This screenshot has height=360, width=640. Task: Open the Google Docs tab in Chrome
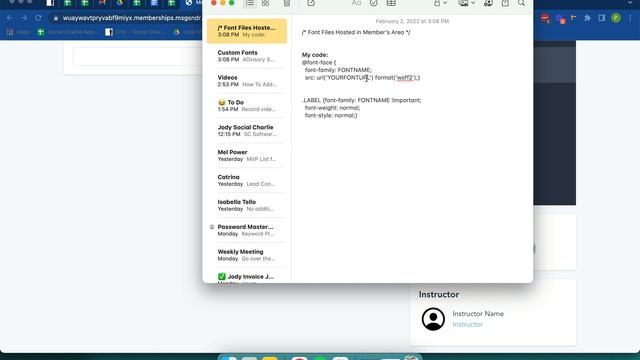click(x=154, y=3)
